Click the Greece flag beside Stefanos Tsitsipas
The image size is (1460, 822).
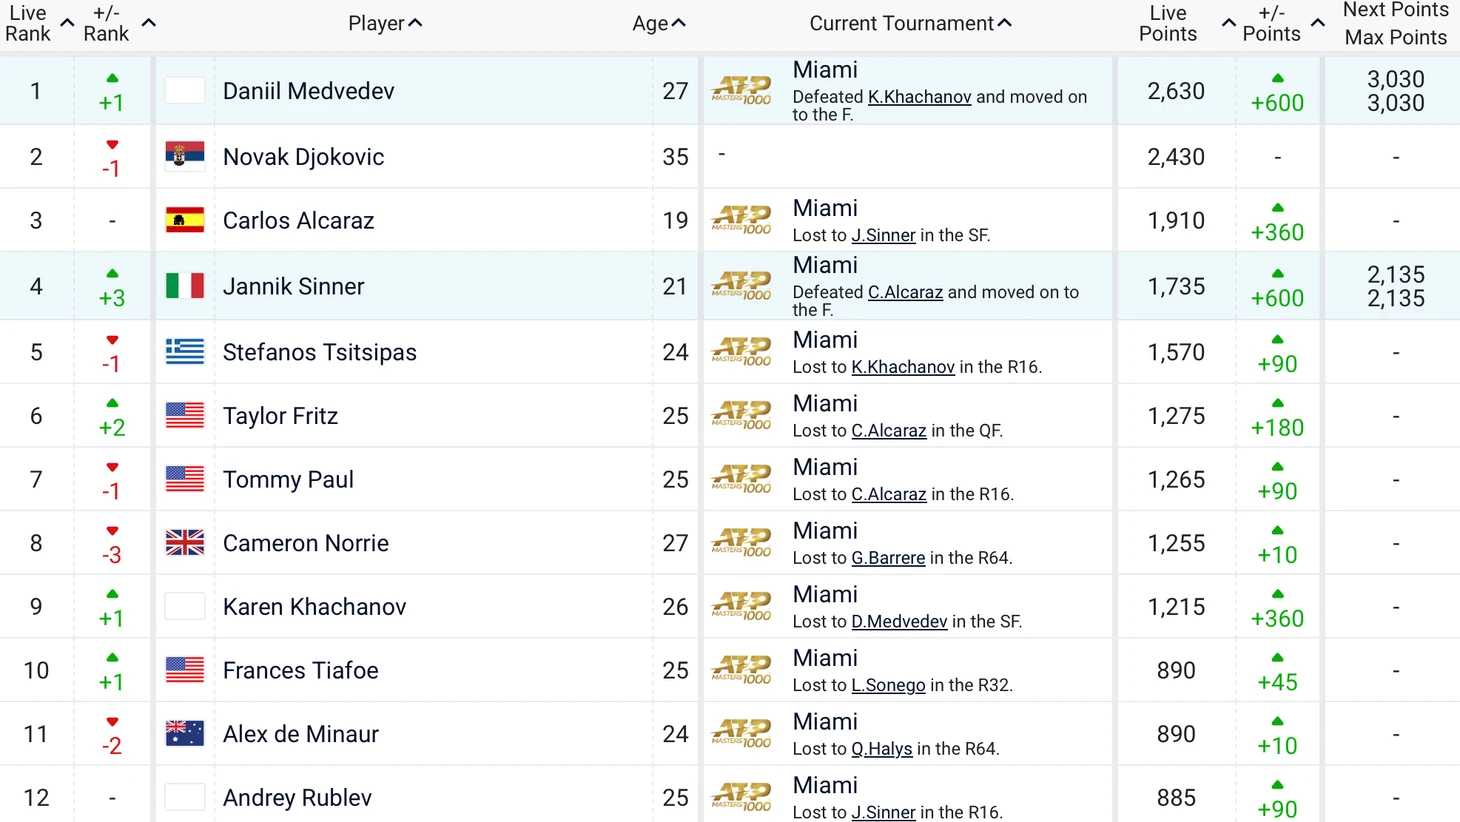tap(185, 351)
